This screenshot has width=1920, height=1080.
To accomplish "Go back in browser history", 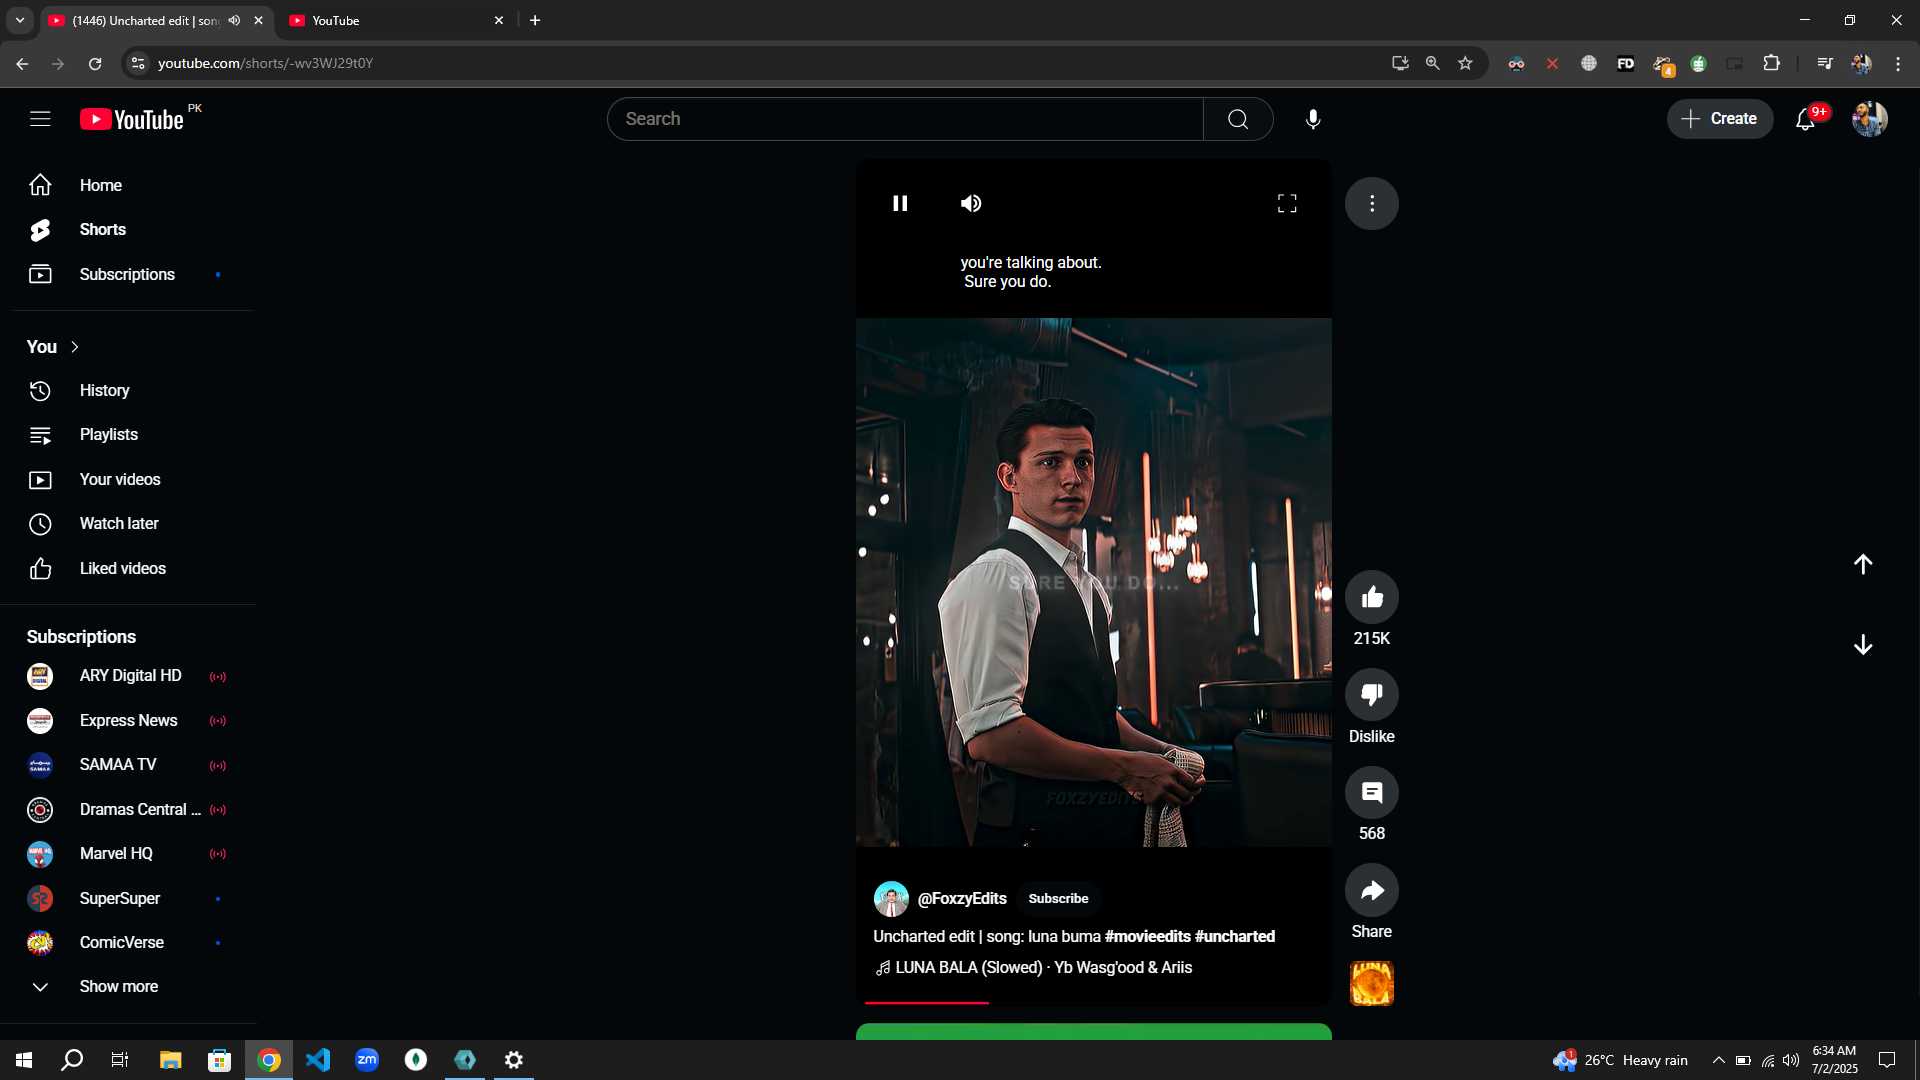I will [x=22, y=63].
